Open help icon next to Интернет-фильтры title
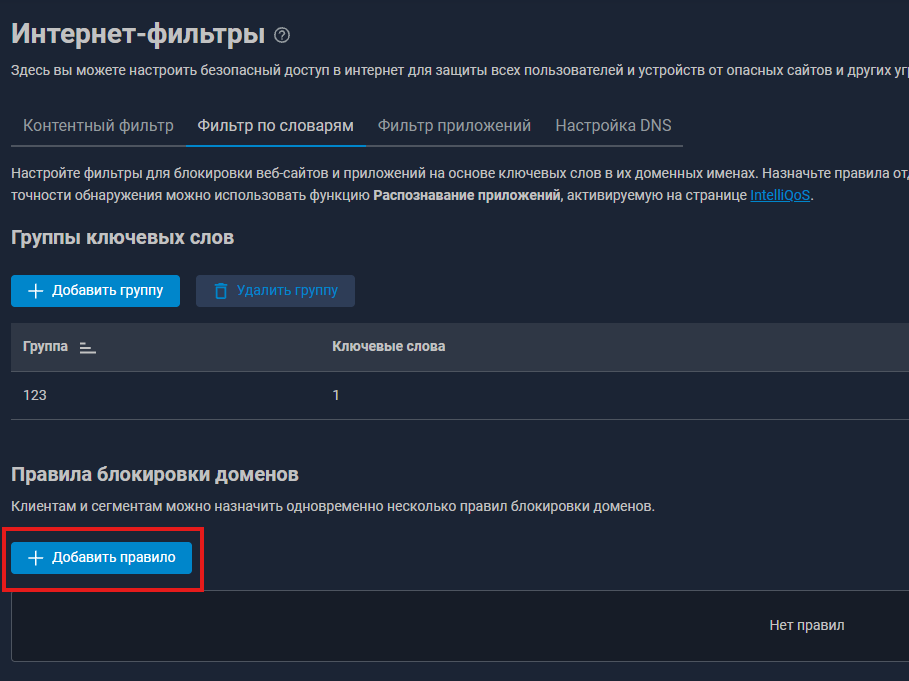The image size is (909, 681). (282, 35)
